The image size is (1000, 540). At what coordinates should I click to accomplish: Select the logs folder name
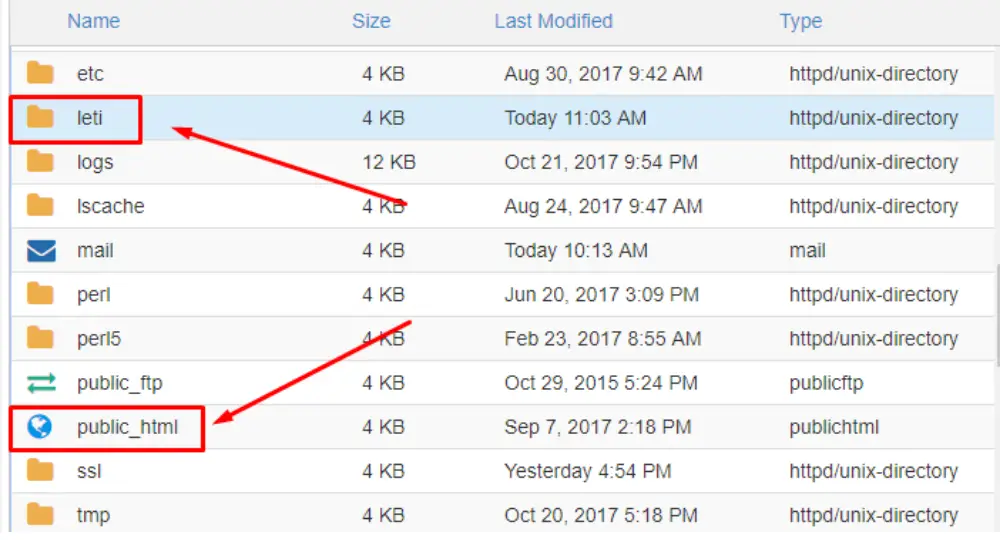[x=95, y=163]
